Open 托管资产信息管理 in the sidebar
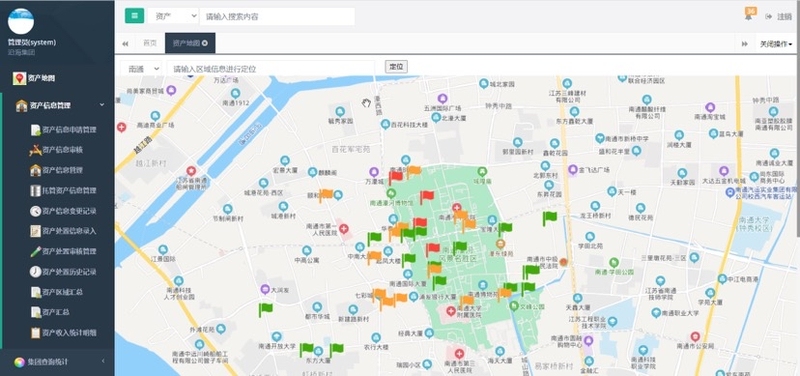 (x=63, y=191)
